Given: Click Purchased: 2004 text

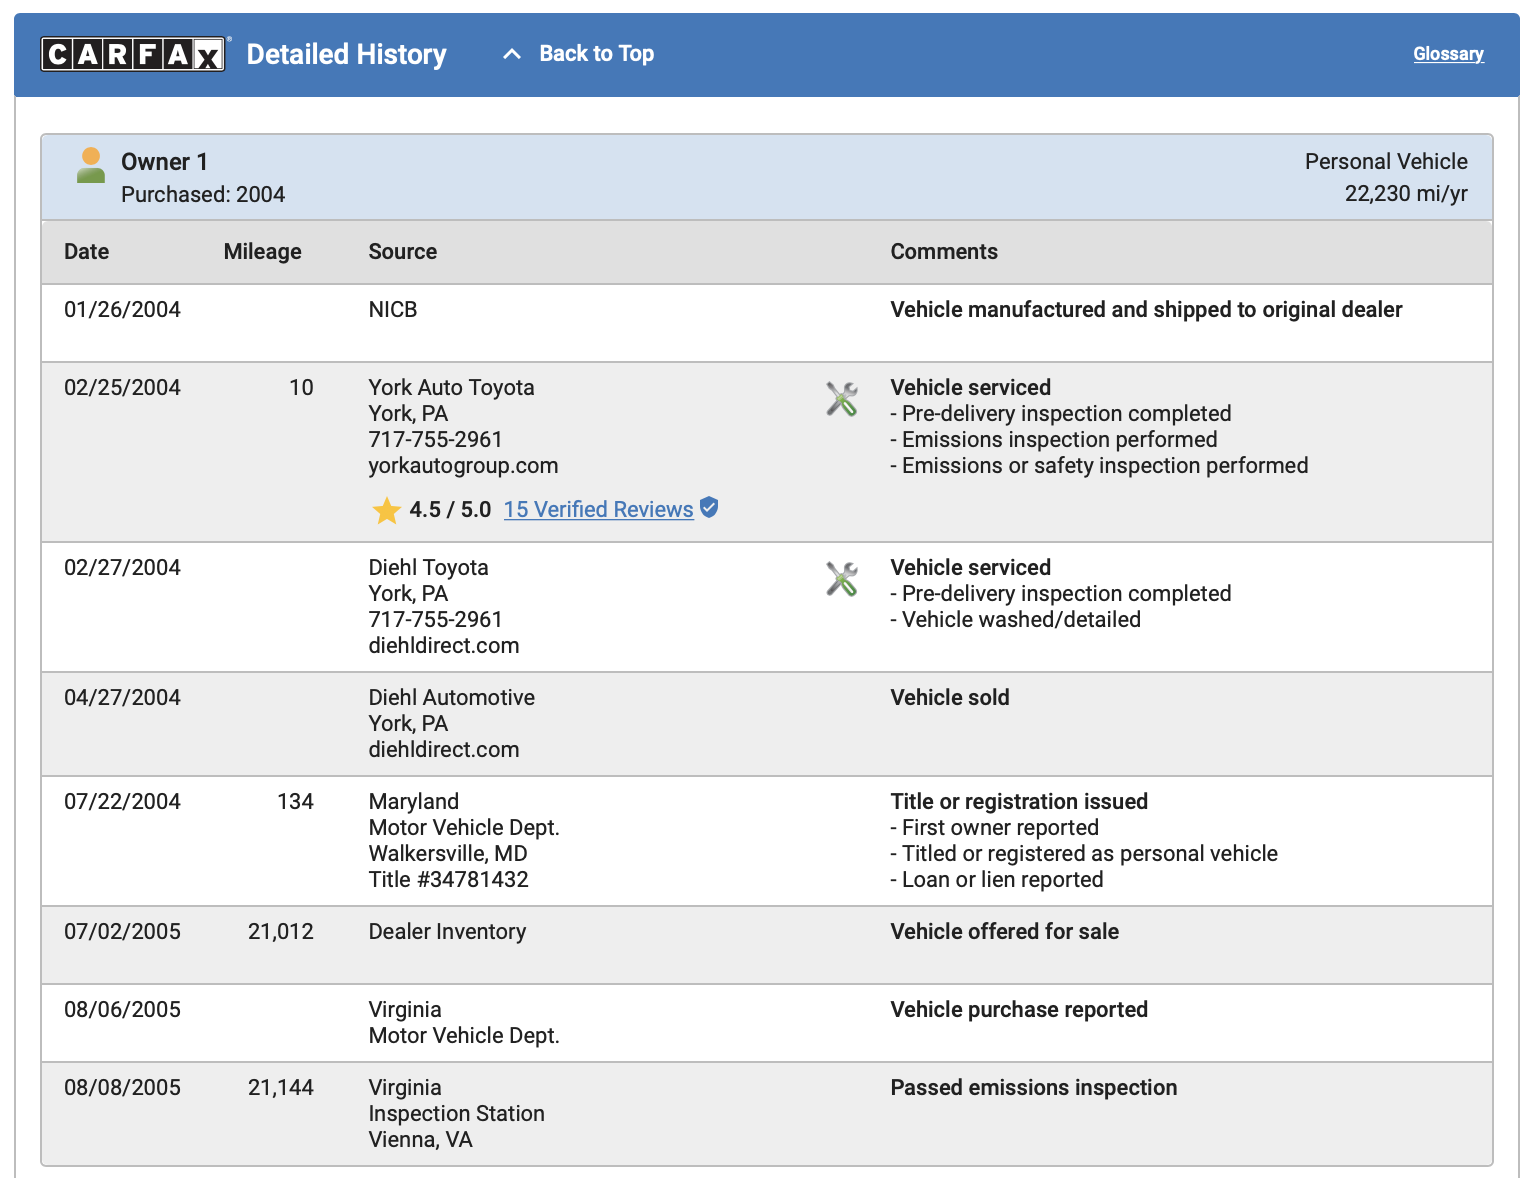Looking at the screenshot, I should click(203, 194).
